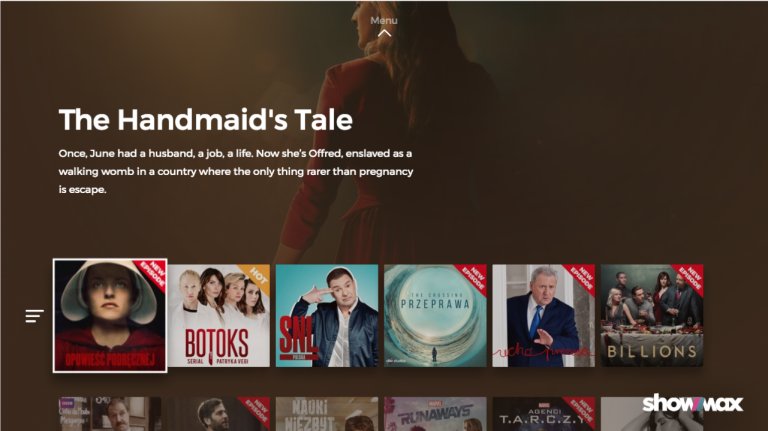
Task: Click the Showmax logo
Action: click(x=693, y=403)
